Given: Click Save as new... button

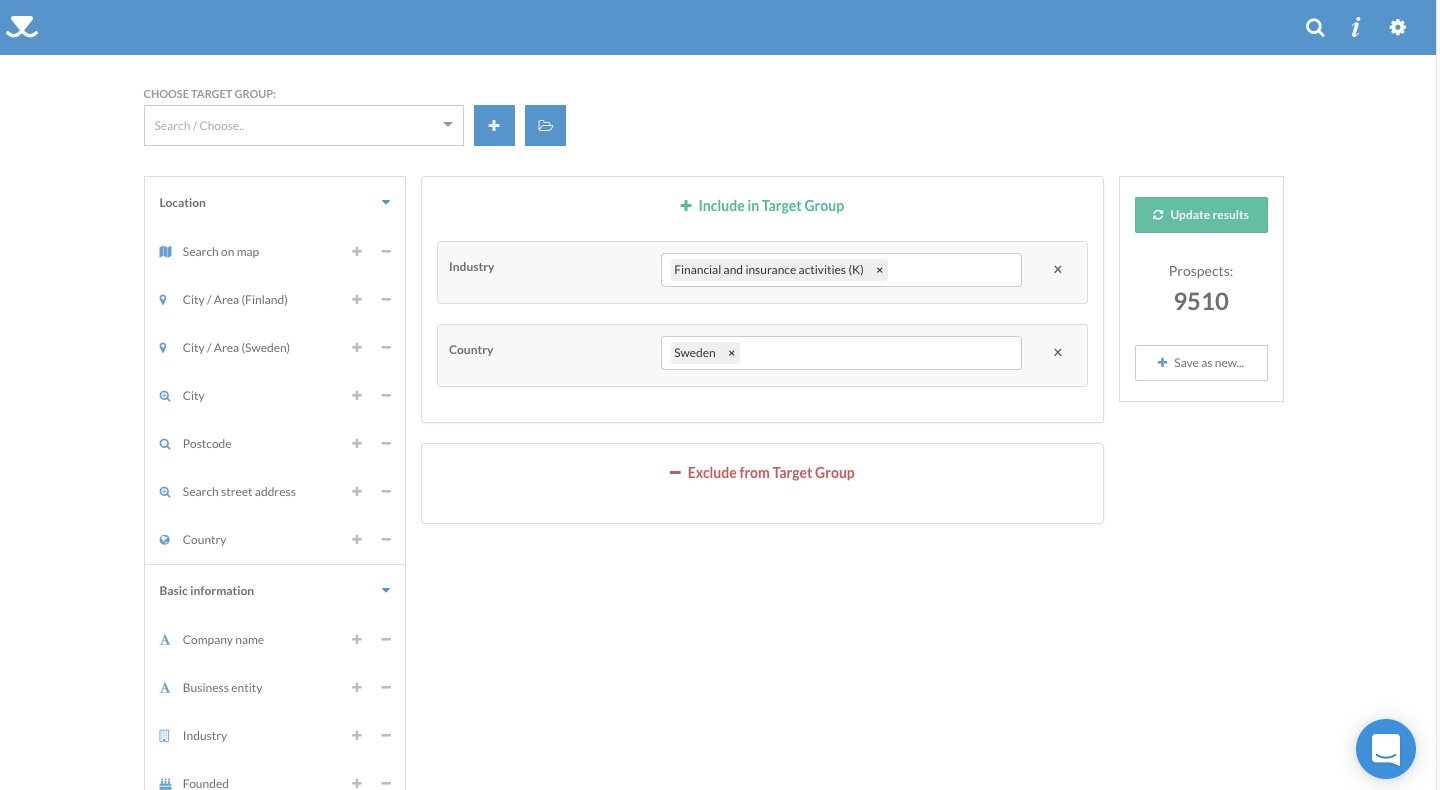Looking at the screenshot, I should [1201, 363].
